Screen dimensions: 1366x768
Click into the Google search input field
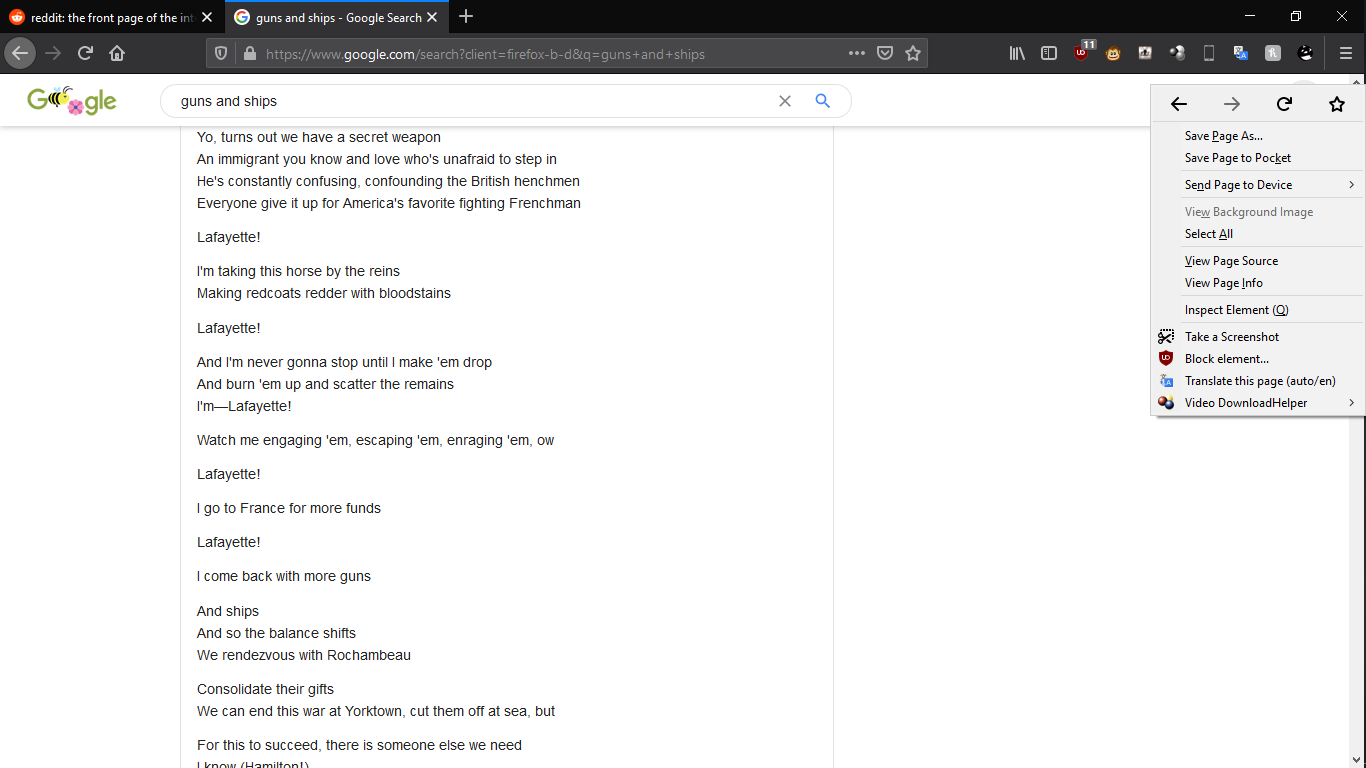pyautogui.click(x=470, y=101)
